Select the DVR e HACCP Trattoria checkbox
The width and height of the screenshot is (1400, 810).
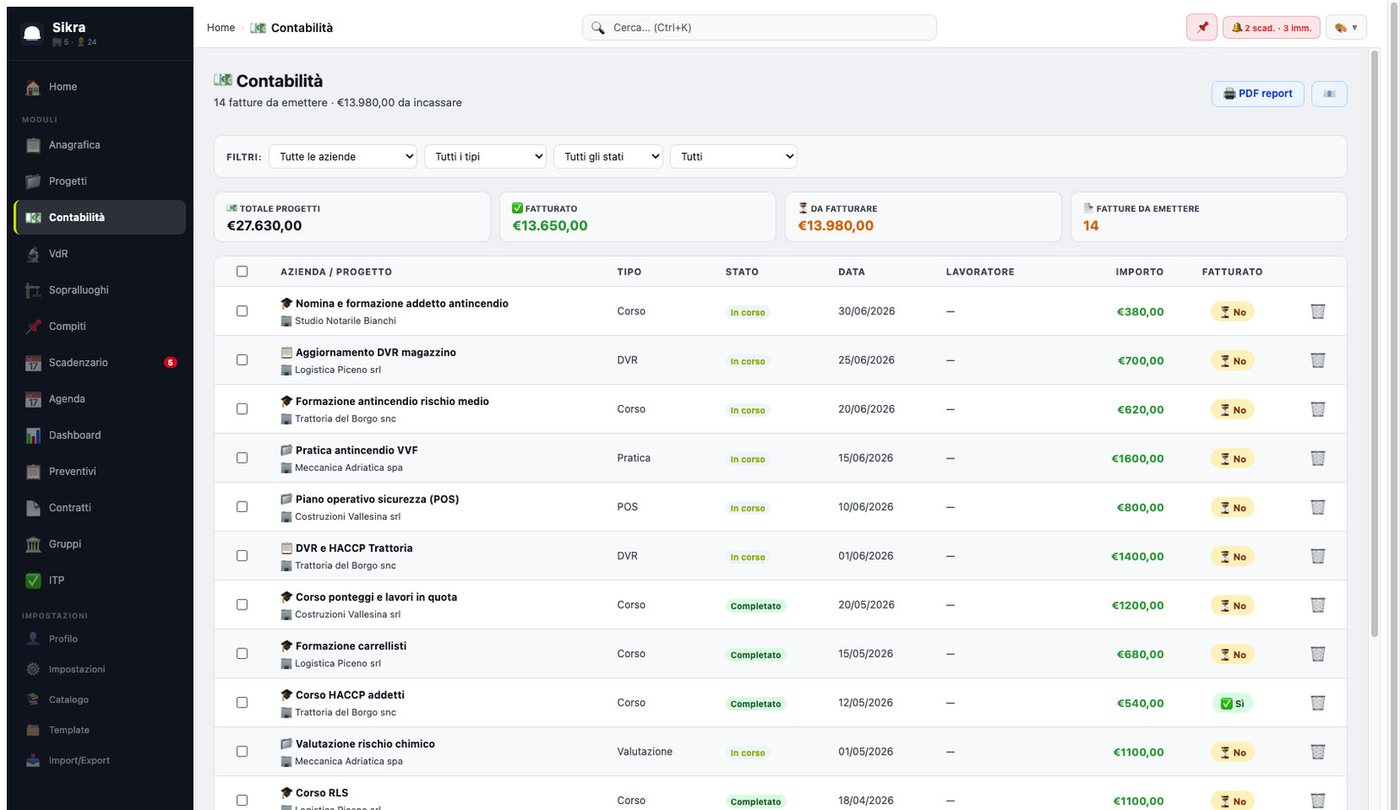(x=242, y=555)
